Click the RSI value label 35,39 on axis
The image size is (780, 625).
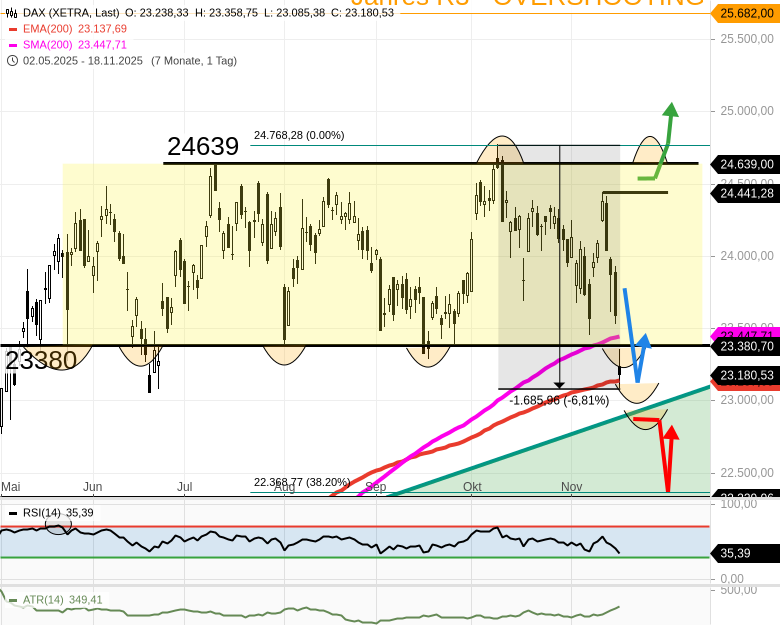tap(735, 553)
